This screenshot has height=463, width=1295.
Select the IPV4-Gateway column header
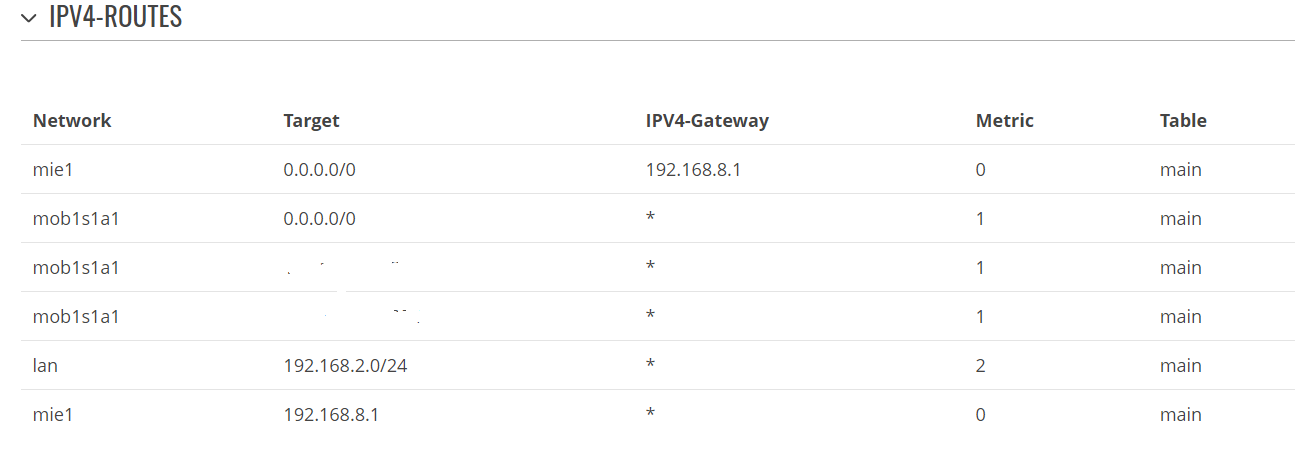pos(707,120)
